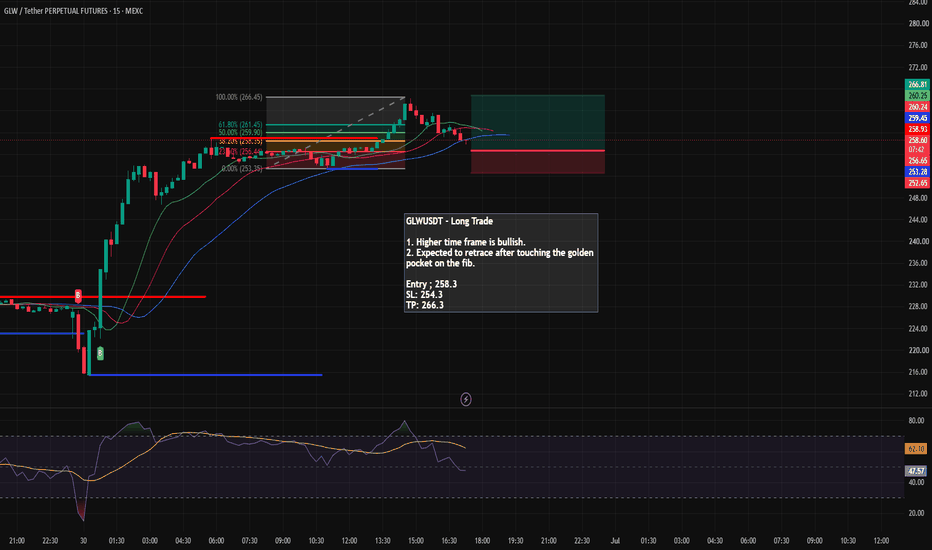This screenshot has height=550, width=932.
Task: Click 'SL: 254.3' in note
Action: pos(424,295)
